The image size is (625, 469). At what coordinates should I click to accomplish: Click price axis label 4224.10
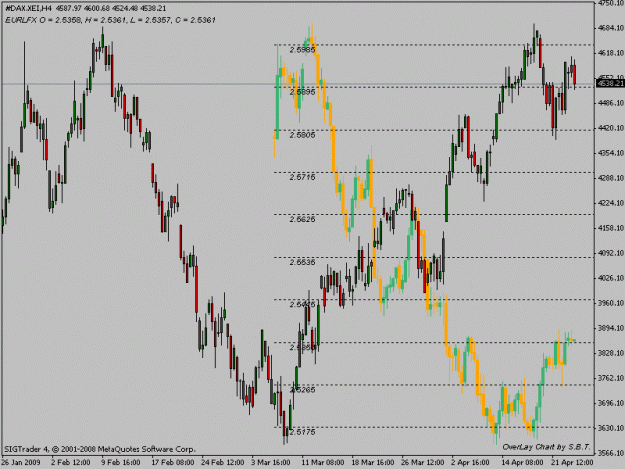pos(611,203)
